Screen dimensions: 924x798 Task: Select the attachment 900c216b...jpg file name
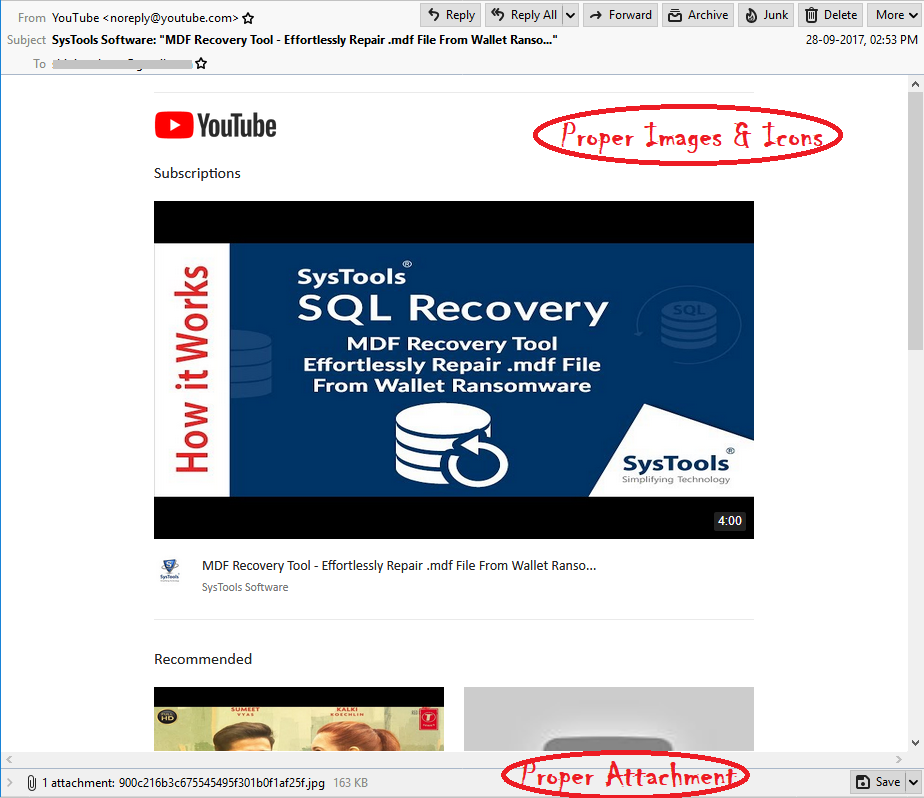click(222, 783)
